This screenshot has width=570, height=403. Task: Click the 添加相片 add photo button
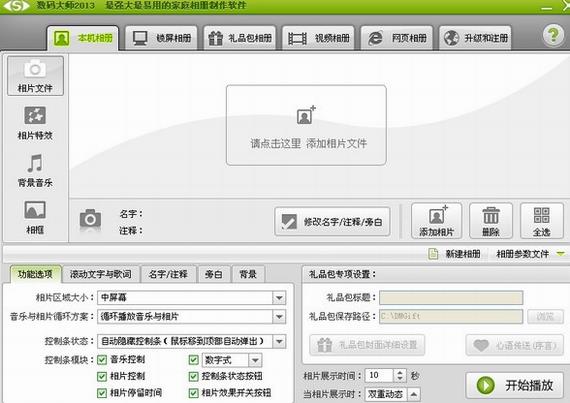(436, 221)
